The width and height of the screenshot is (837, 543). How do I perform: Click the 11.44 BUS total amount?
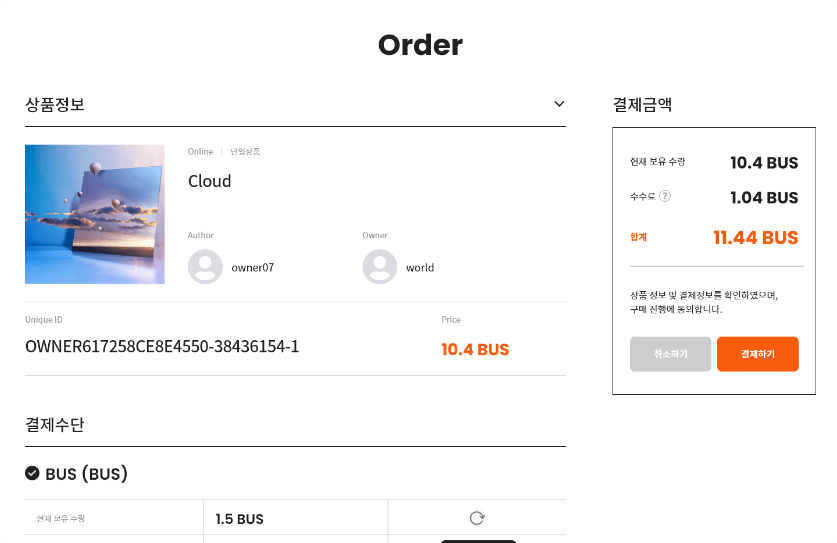(x=755, y=238)
